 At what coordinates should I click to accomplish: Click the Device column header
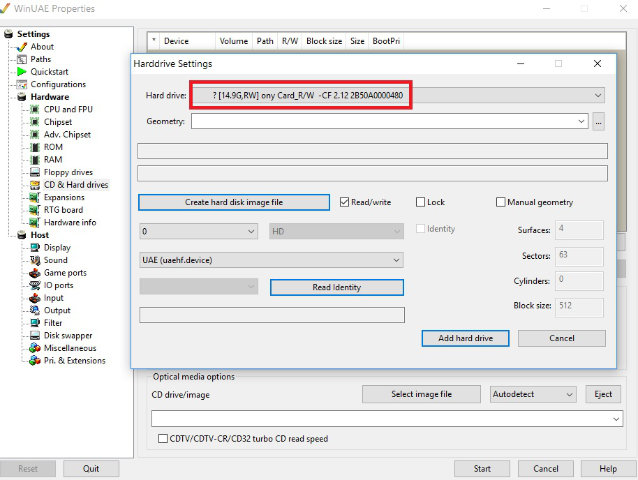pyautogui.click(x=187, y=41)
